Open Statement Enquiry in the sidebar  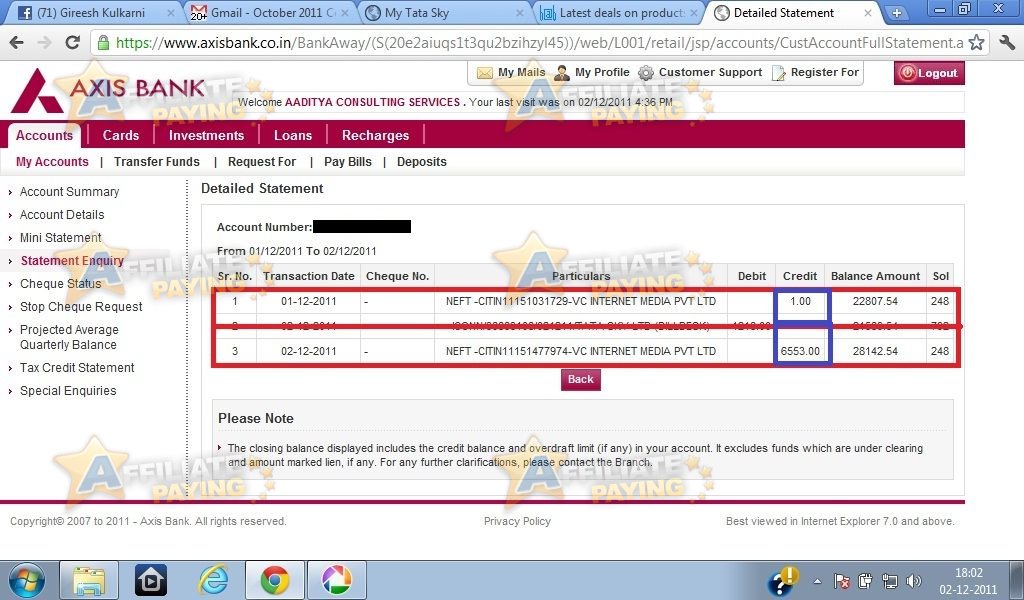[72, 261]
